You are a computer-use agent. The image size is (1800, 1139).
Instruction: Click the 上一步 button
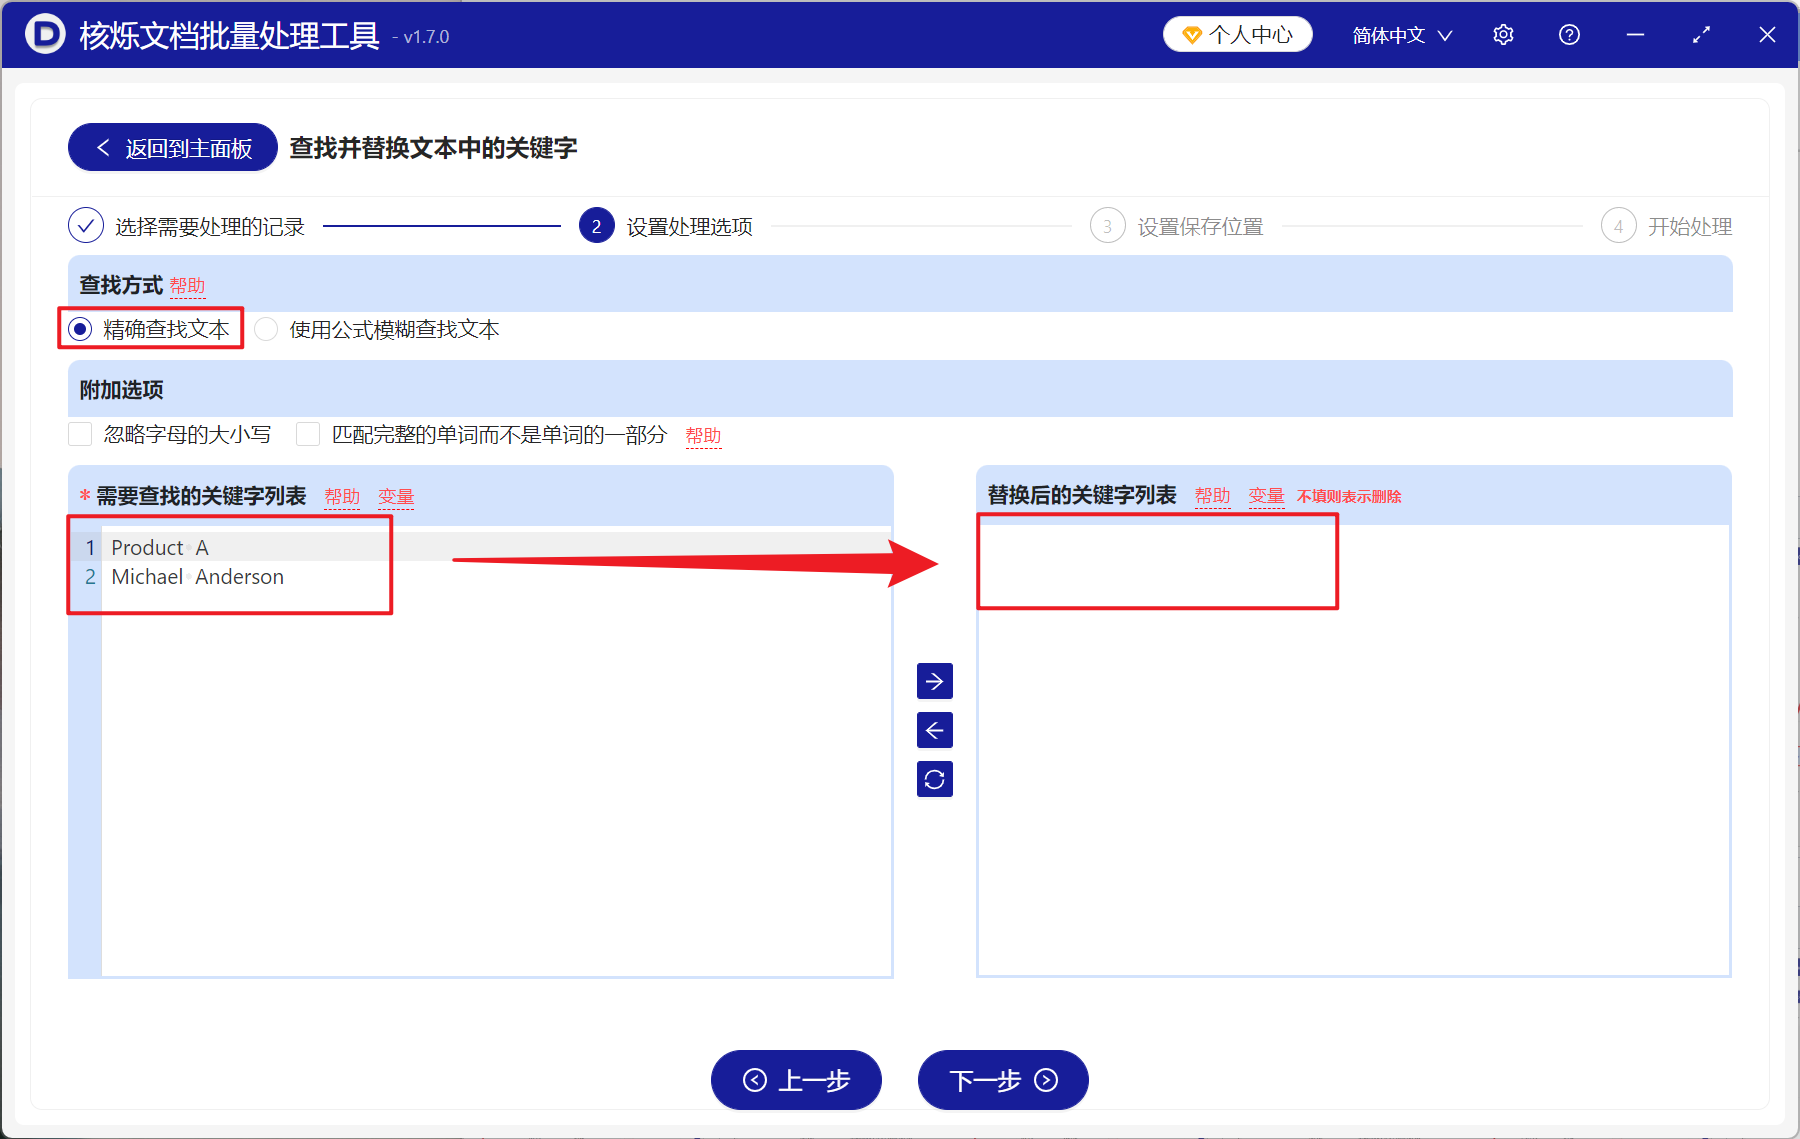(795, 1080)
